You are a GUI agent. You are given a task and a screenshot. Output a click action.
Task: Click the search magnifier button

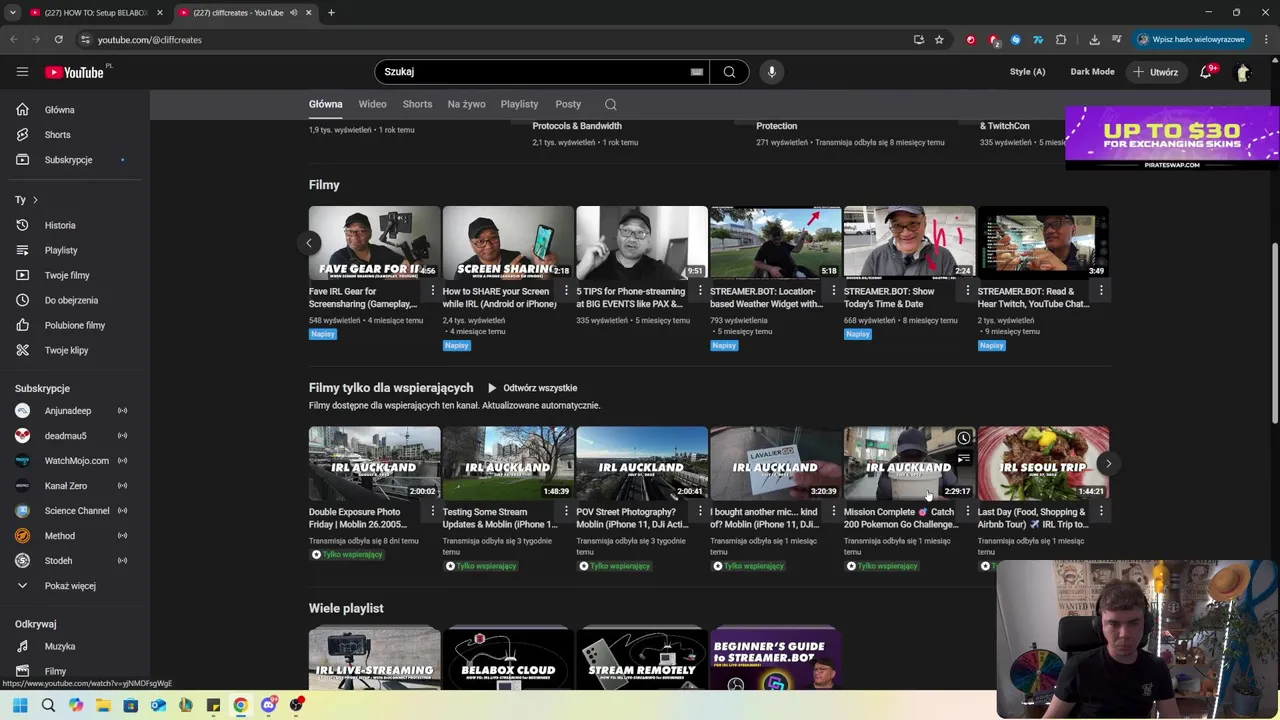[x=729, y=72]
